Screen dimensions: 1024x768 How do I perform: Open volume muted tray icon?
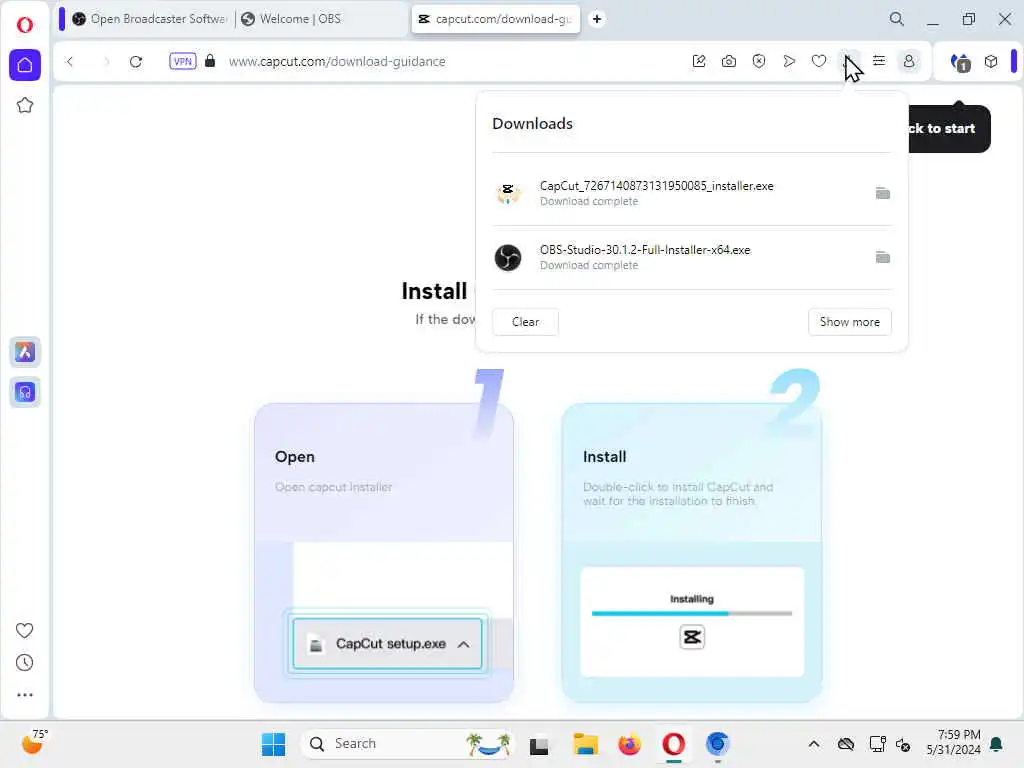(904, 744)
